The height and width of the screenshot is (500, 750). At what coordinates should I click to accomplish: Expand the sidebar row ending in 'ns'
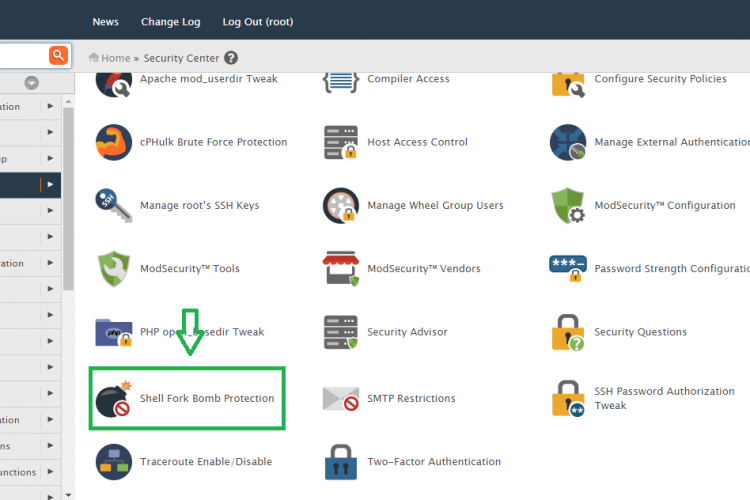click(50, 445)
